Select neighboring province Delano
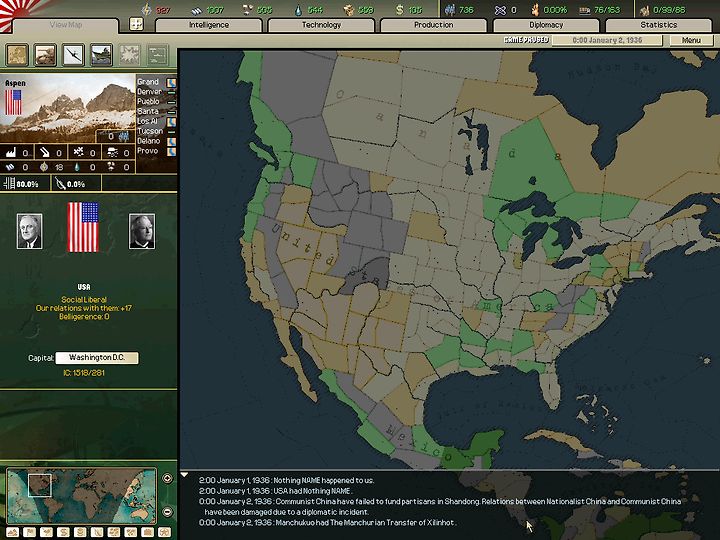Image resolution: width=720 pixels, height=540 pixels. (x=156, y=141)
